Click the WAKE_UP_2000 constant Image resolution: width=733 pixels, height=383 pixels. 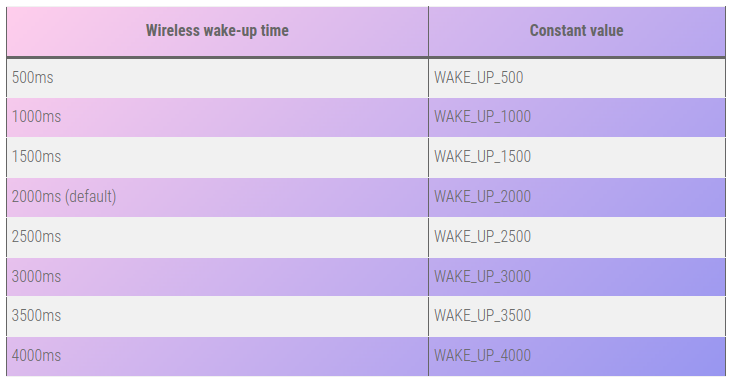(482, 197)
